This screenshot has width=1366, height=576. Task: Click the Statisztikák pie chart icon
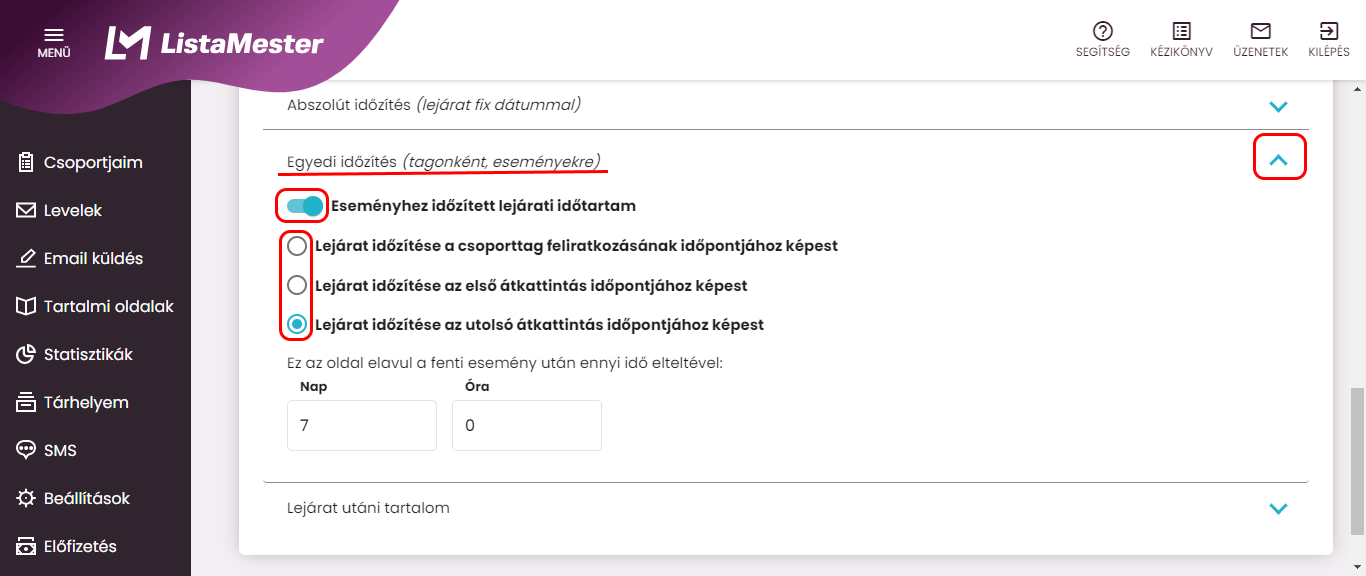[x=27, y=355]
